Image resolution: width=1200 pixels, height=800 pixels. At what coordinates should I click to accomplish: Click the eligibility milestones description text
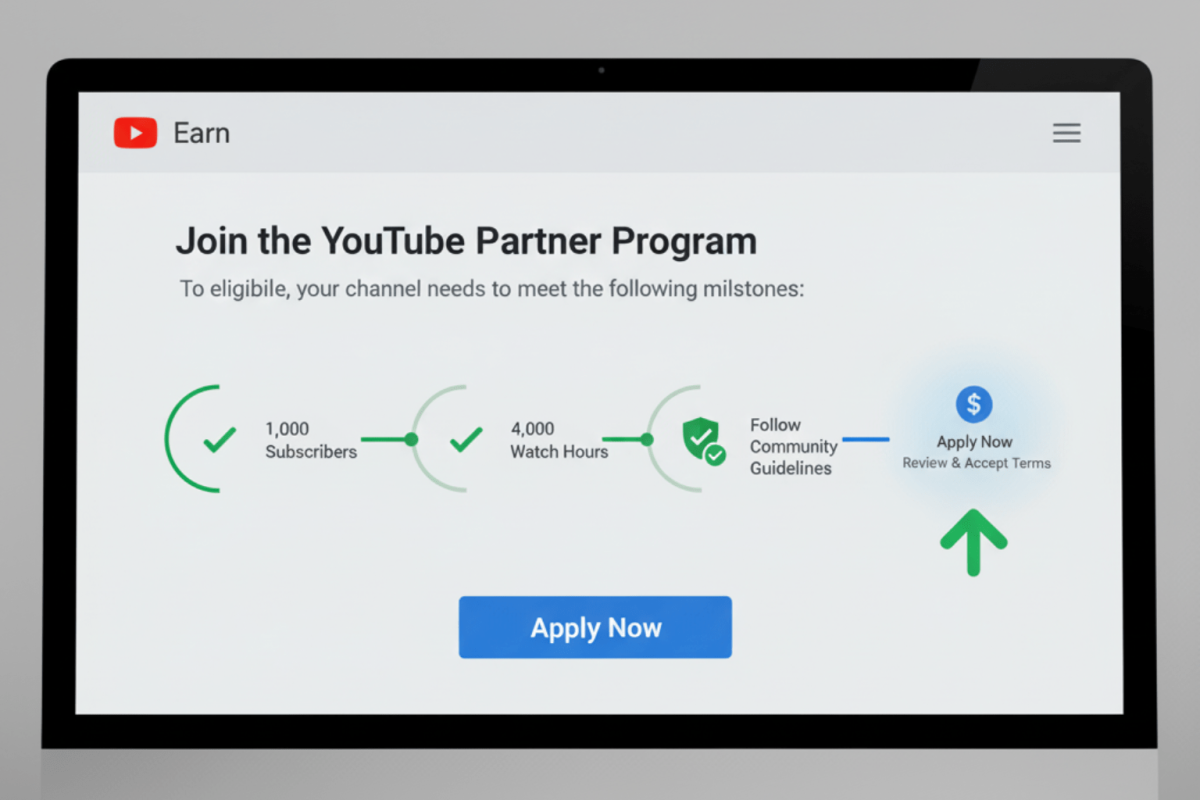tap(492, 290)
